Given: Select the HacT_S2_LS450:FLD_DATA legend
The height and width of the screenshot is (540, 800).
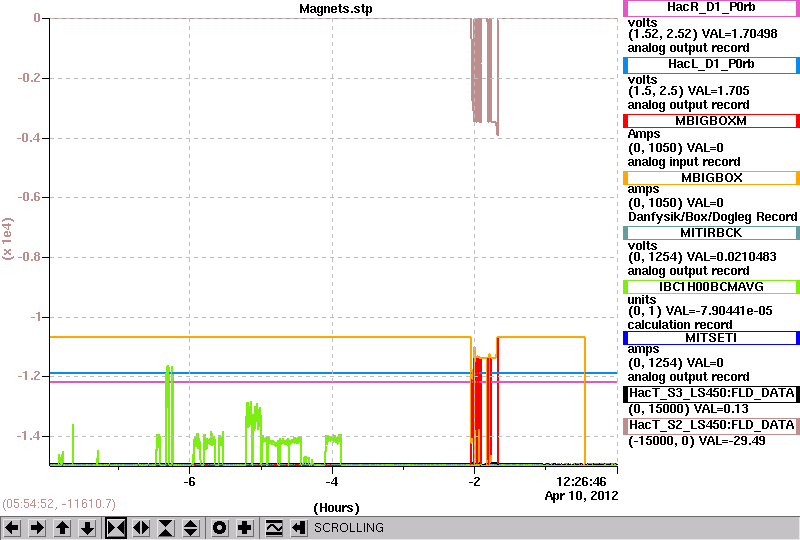Looking at the screenshot, I should tap(711, 426).
